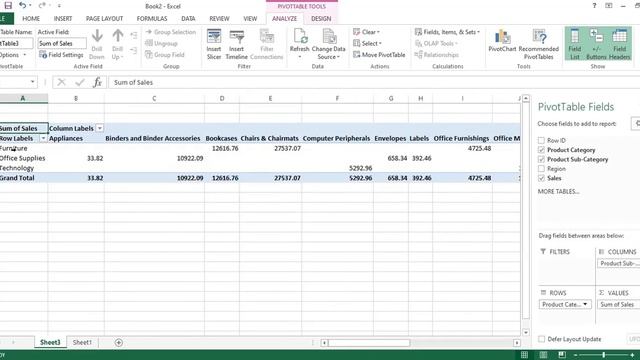This screenshot has width=640, height=360.
Task: Toggle the Field List show button
Action: coord(574,44)
